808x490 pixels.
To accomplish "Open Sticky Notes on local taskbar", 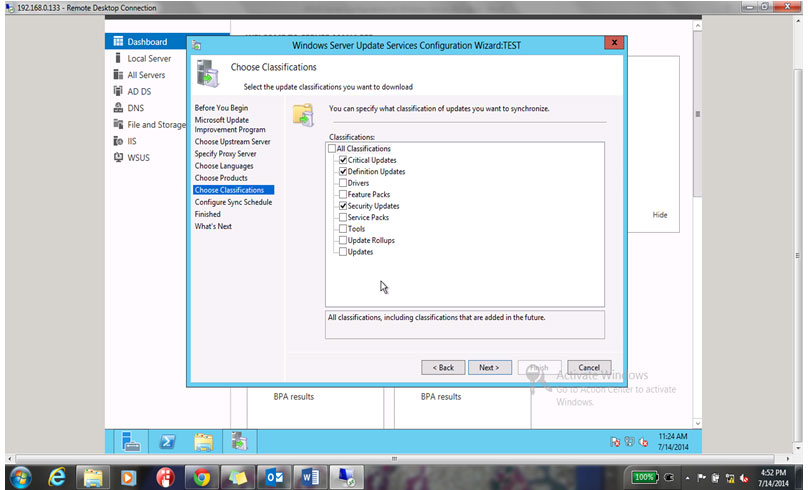I will 238,478.
